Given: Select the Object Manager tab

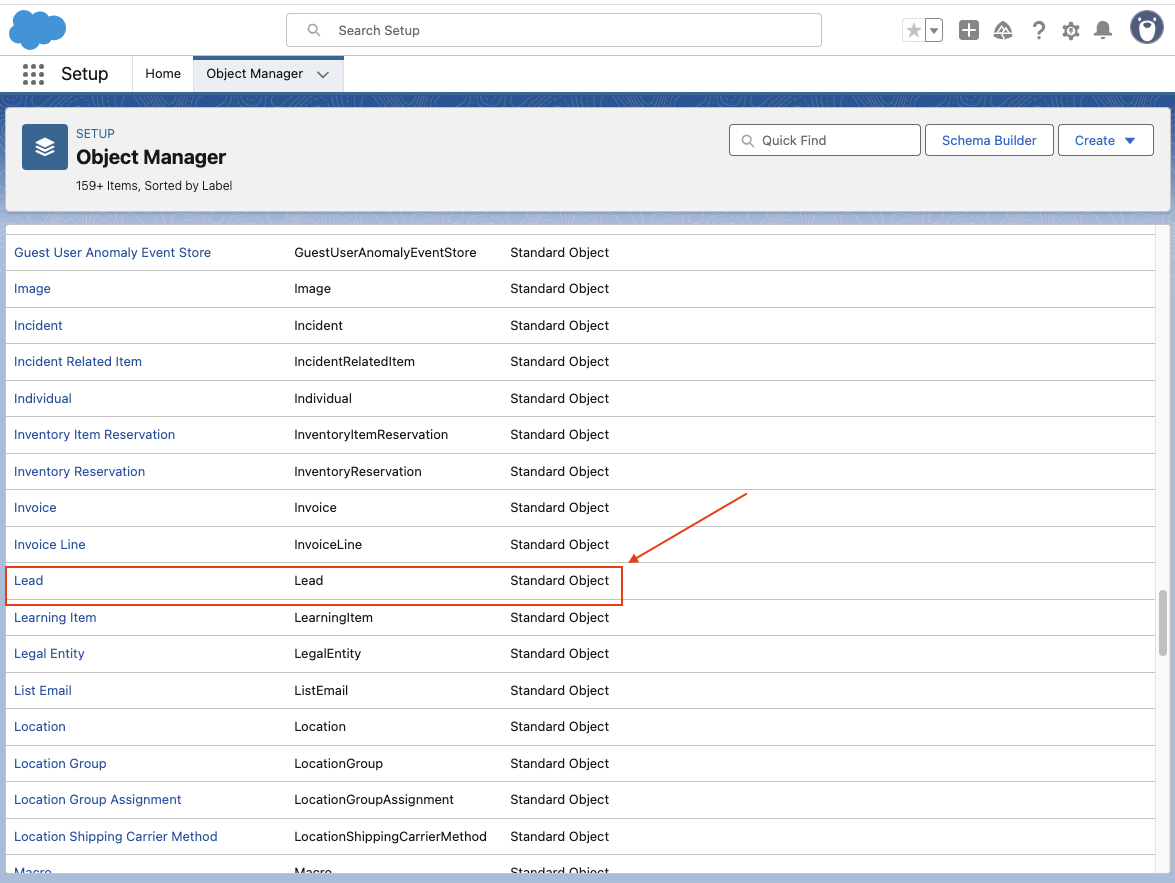Looking at the screenshot, I should click(254, 74).
